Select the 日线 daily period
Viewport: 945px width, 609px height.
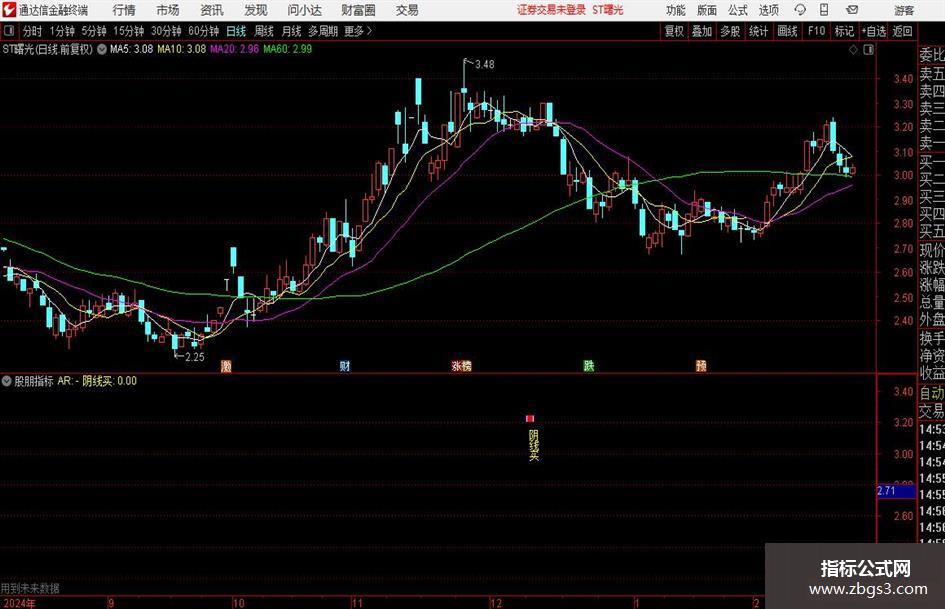(x=236, y=31)
